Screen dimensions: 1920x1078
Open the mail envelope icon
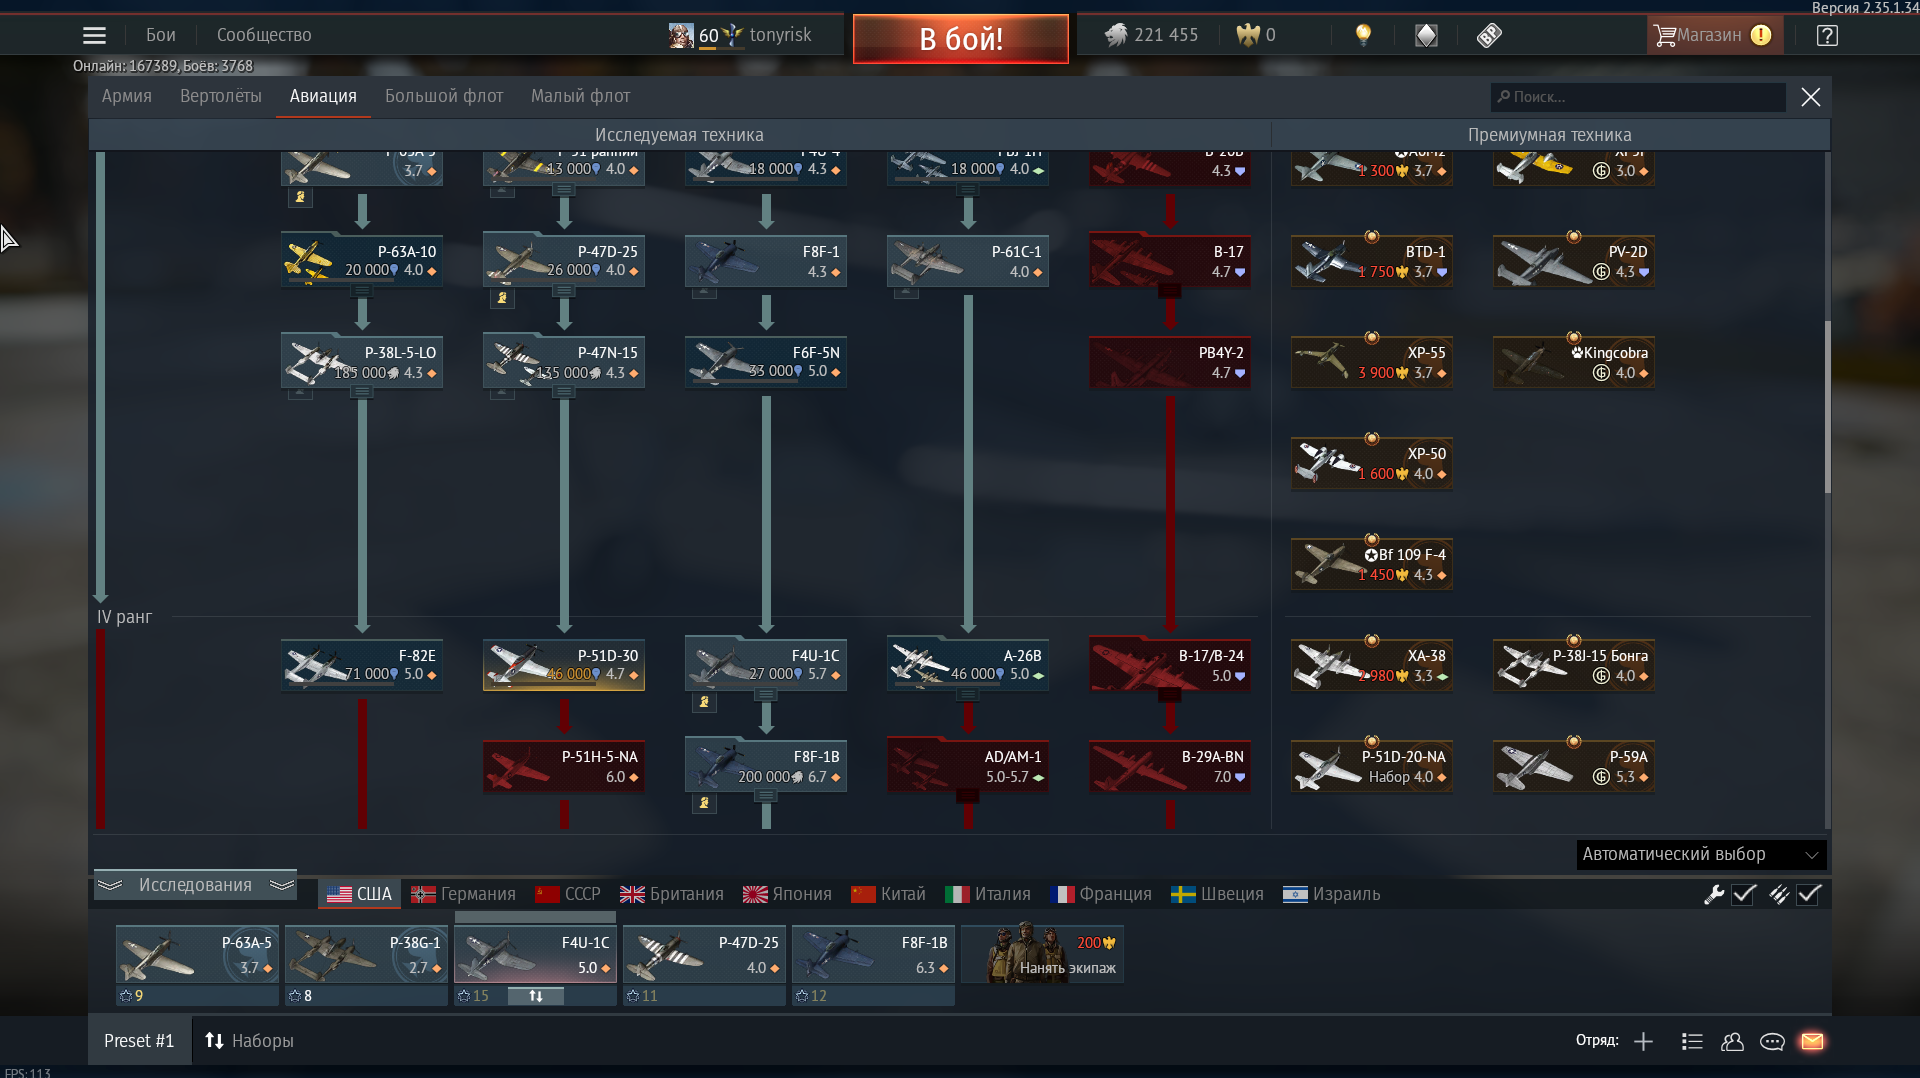coord(1812,1042)
